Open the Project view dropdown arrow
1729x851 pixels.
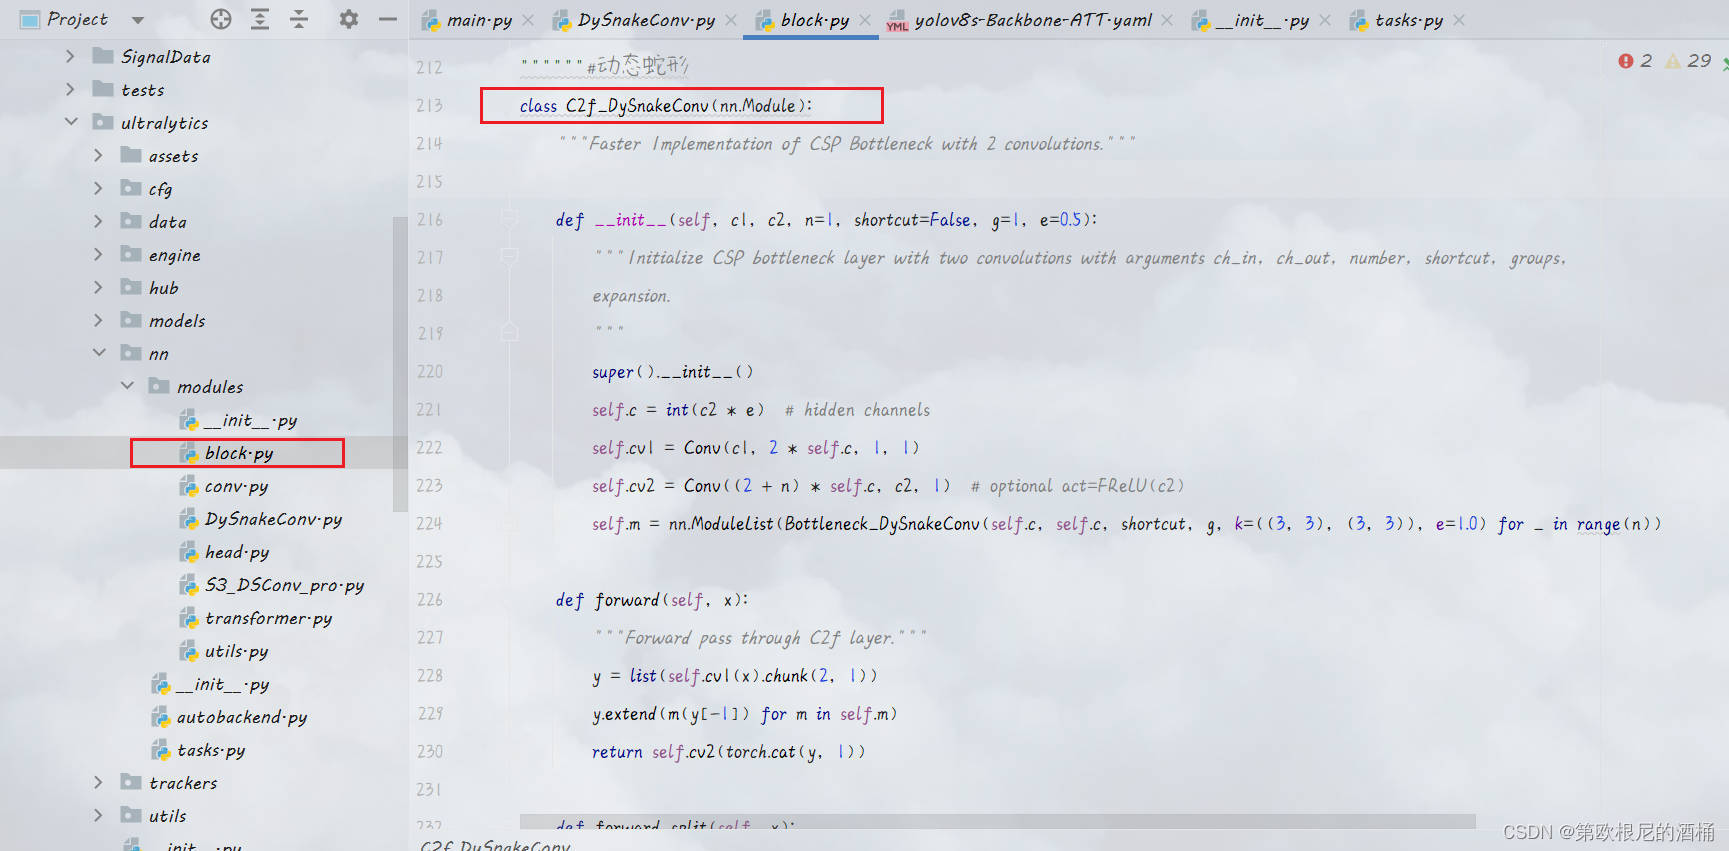pos(138,20)
